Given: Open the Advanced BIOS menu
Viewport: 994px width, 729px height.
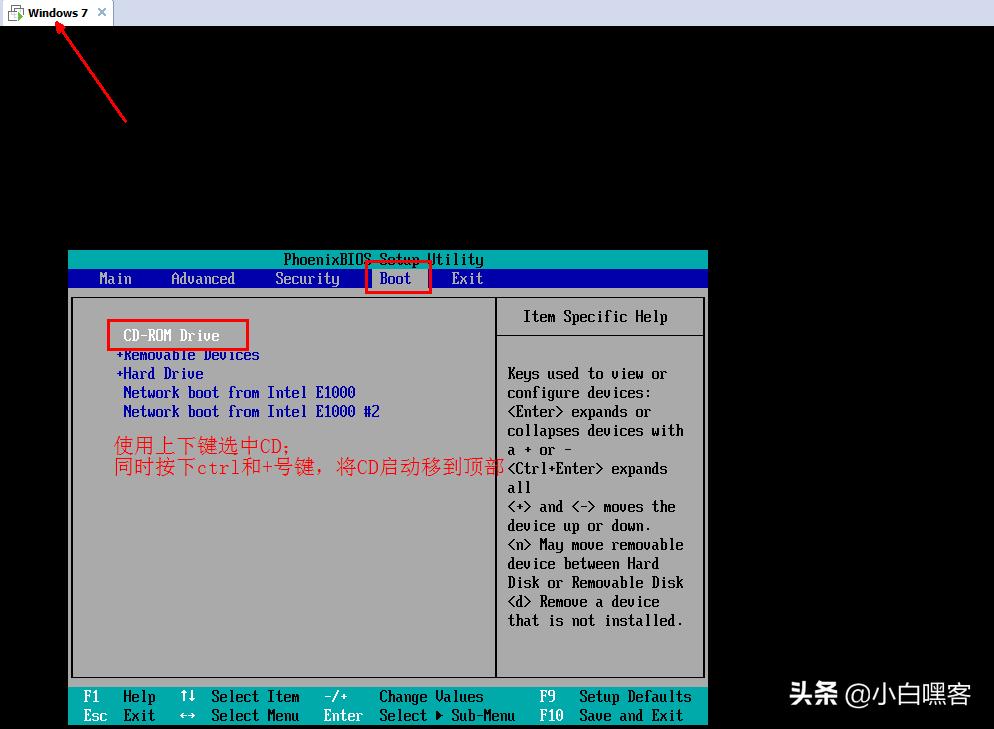Looking at the screenshot, I should click(x=202, y=278).
